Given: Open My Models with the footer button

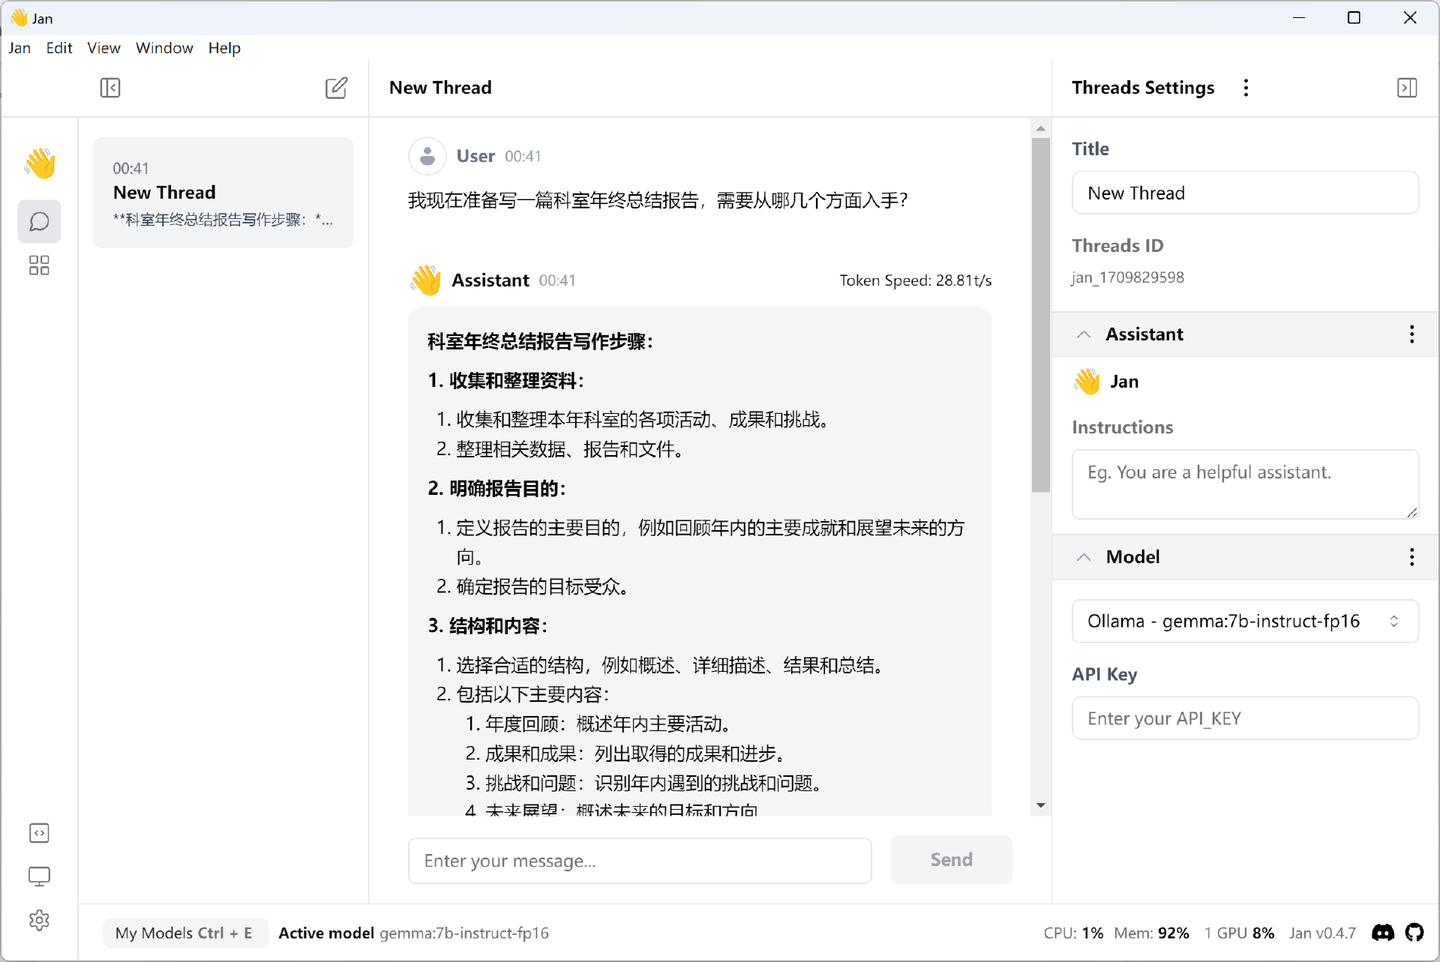Looking at the screenshot, I should [x=185, y=932].
